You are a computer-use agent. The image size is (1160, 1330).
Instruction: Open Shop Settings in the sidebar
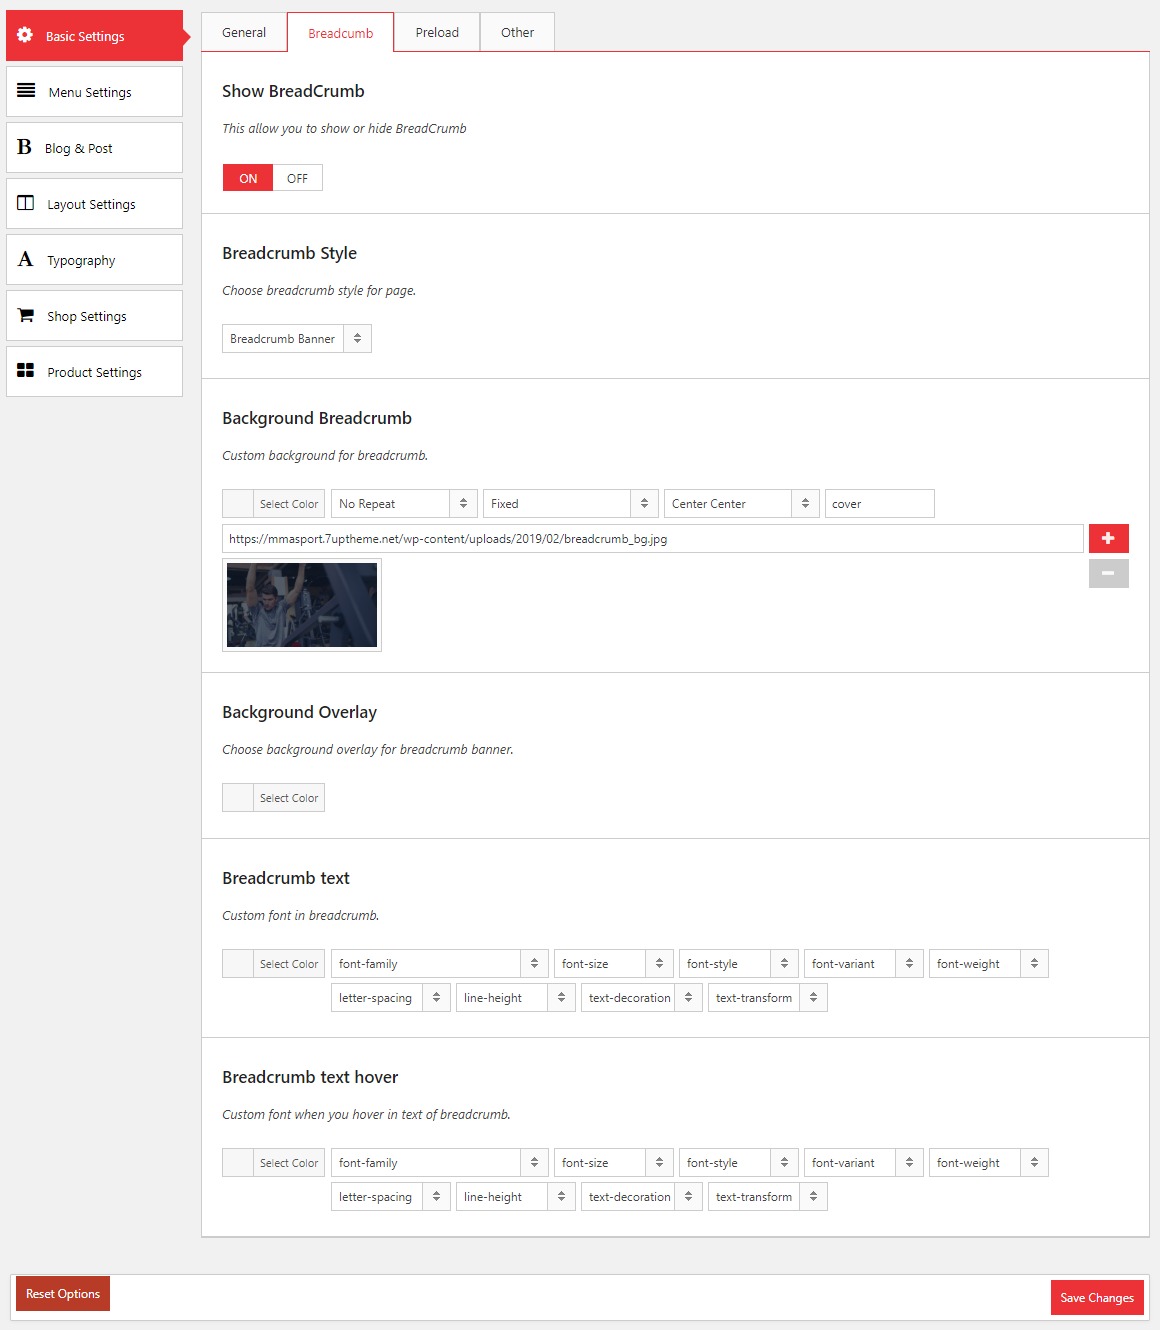click(x=94, y=315)
